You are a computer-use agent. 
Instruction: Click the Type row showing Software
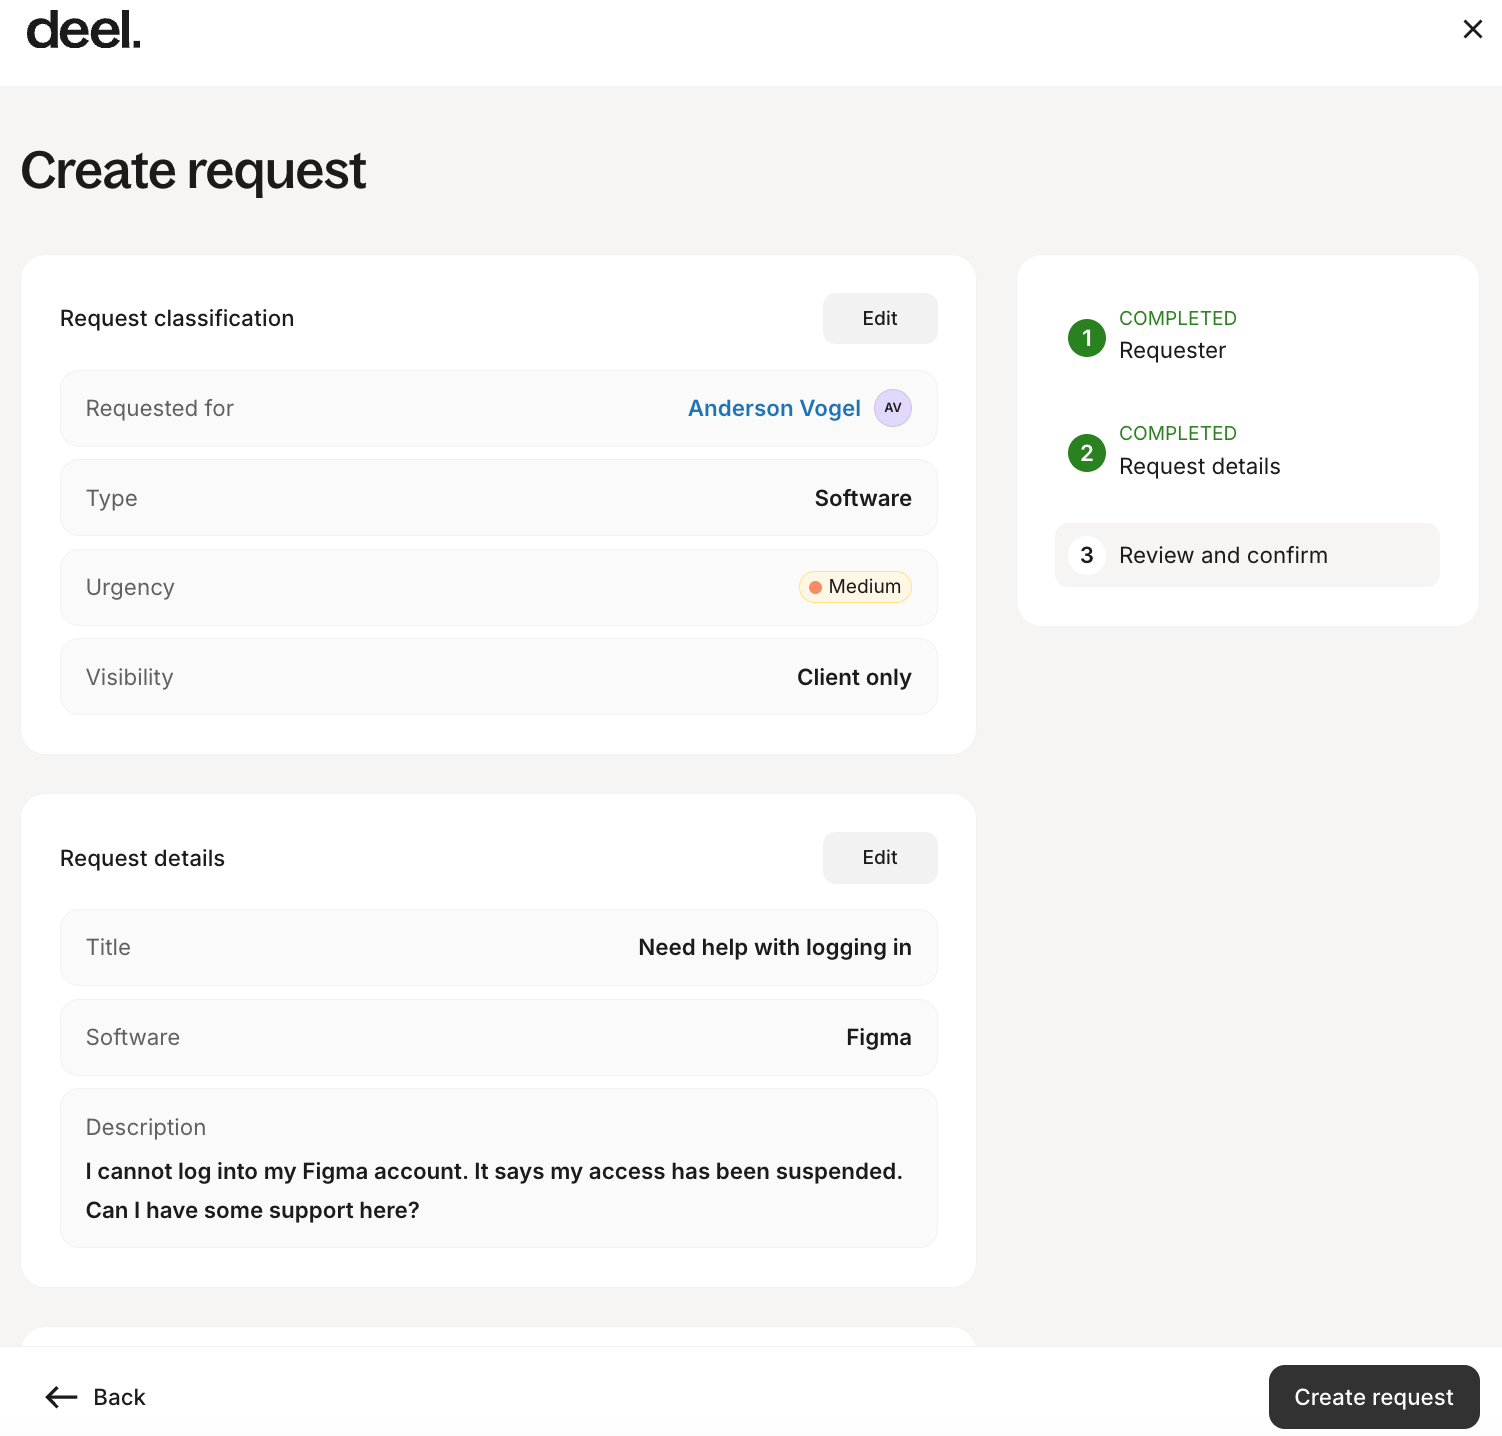pos(498,498)
